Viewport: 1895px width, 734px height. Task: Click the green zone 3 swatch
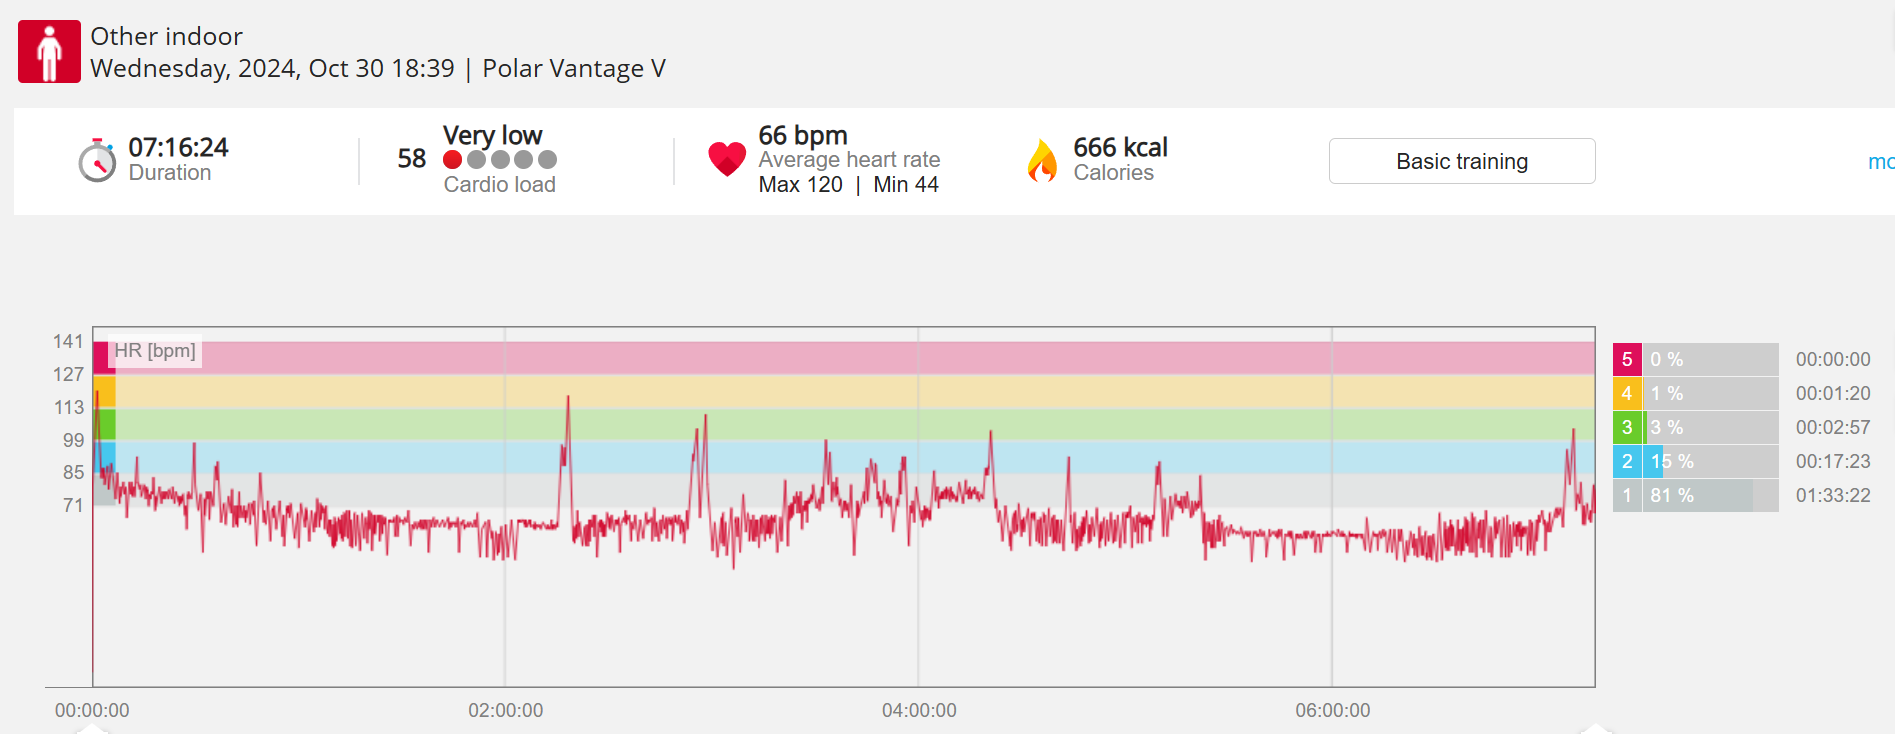coord(1627,427)
